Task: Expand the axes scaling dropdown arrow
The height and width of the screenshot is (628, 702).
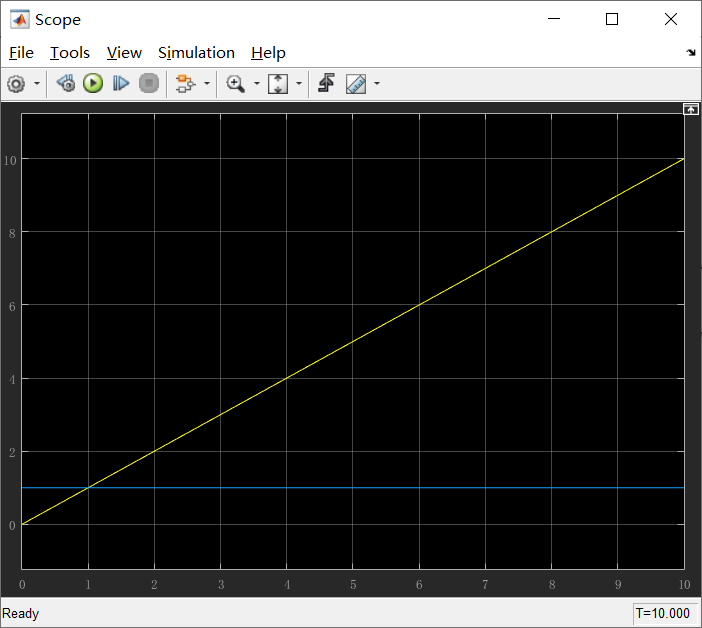Action: 299,84
